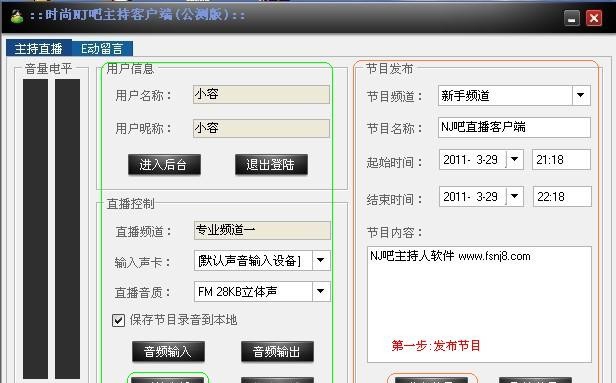Click the 起始时间 time field 21:18

[x=561, y=159]
